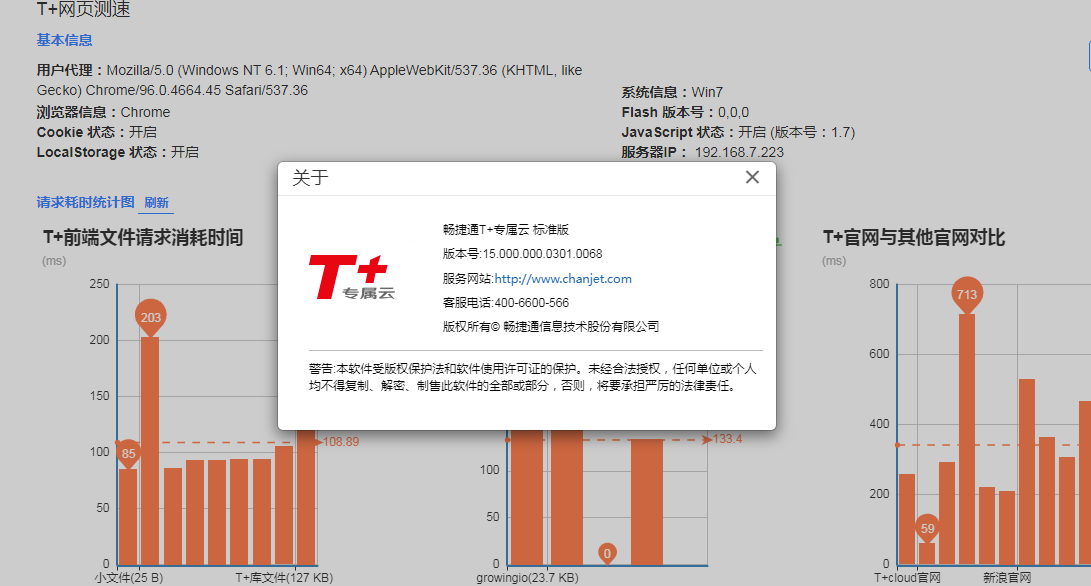The image size is (1091, 586).
Task: Close the 关于 dialog
Action: (x=752, y=177)
